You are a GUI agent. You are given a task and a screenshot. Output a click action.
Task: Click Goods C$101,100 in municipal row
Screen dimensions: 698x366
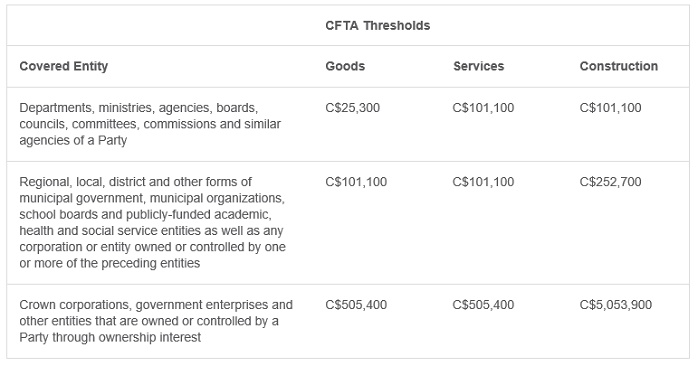pos(356,182)
